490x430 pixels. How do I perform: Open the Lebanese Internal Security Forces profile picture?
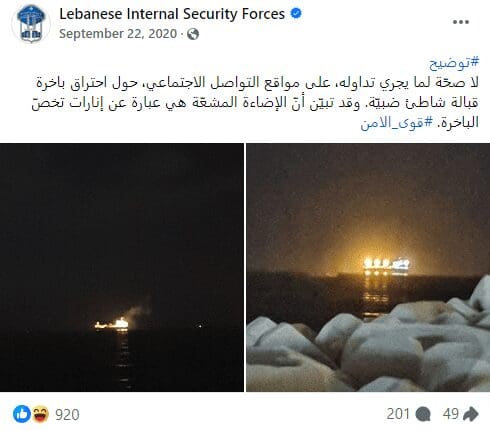[31, 24]
